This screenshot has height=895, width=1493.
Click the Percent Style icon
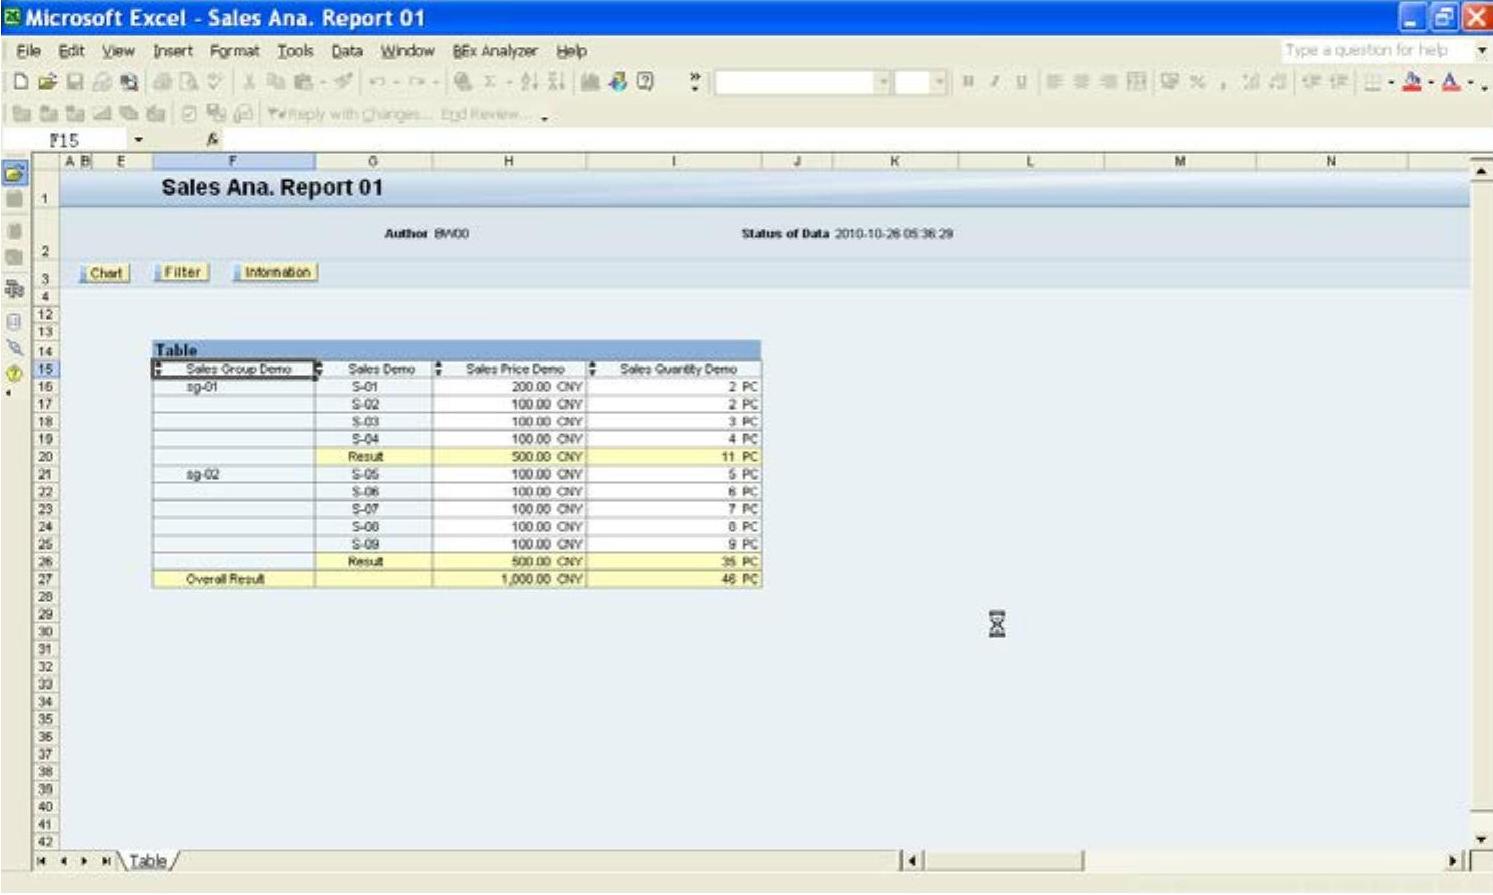click(1197, 82)
